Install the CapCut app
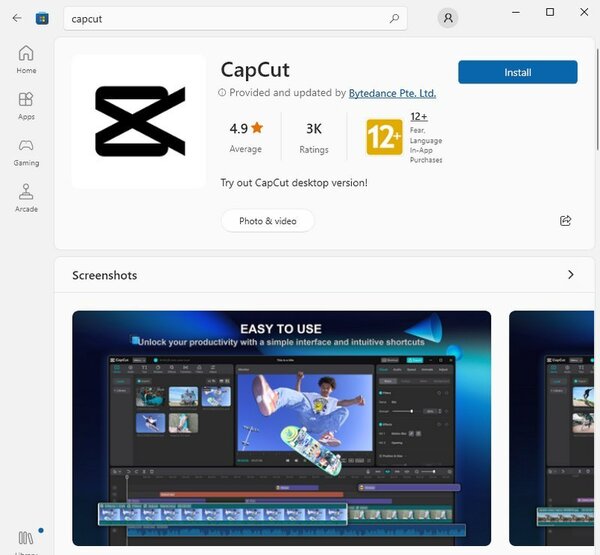This screenshot has height=555, width=600. 517,72
